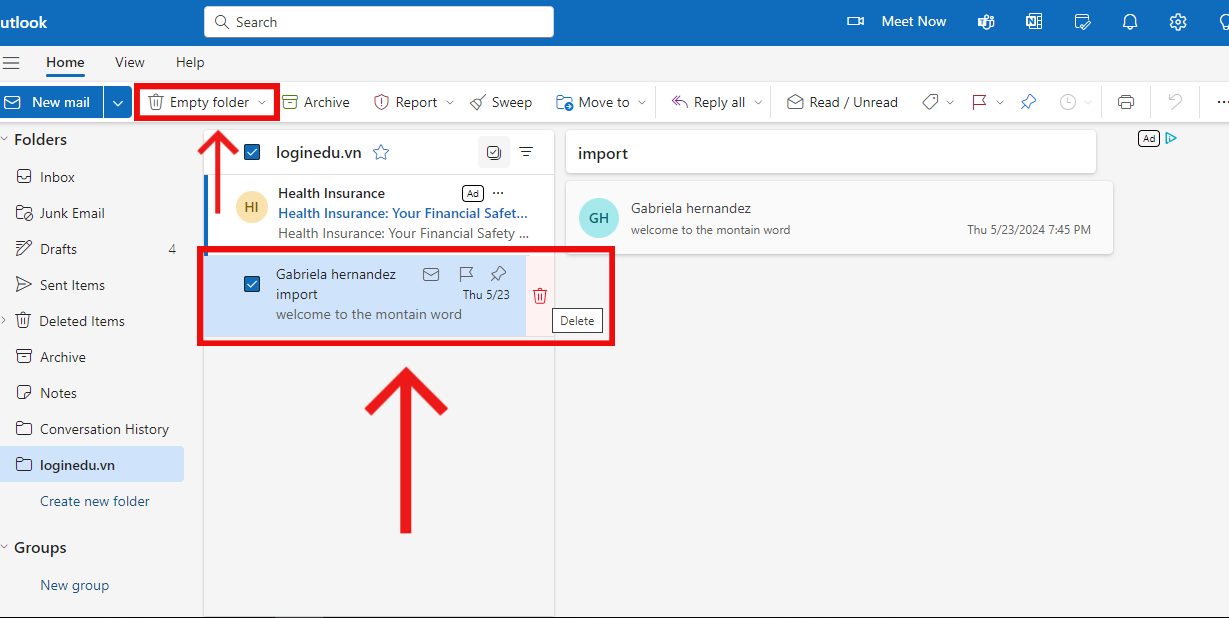Click the Archive toolbar button

click(316, 102)
